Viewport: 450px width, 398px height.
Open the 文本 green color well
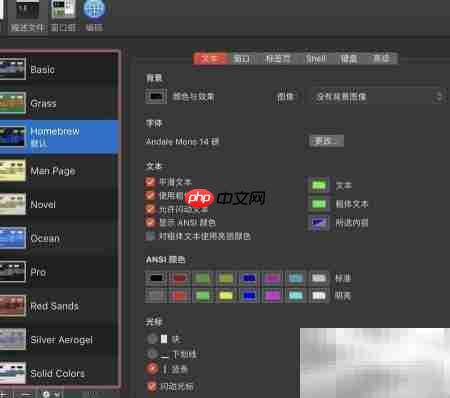319,185
